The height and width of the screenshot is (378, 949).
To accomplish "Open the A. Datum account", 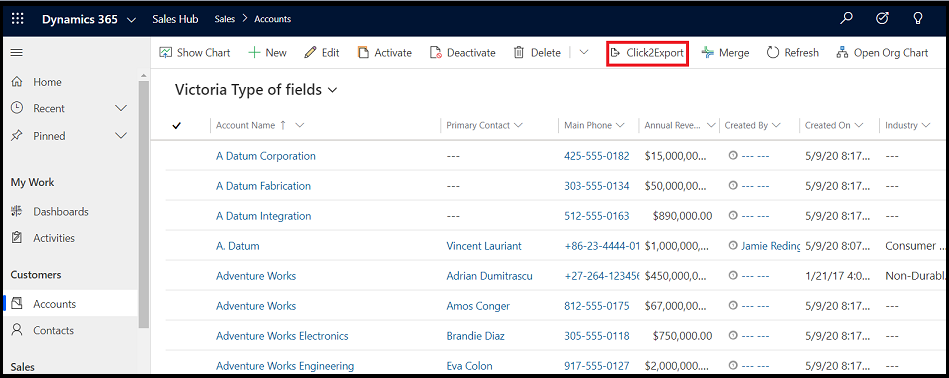I will click(237, 246).
